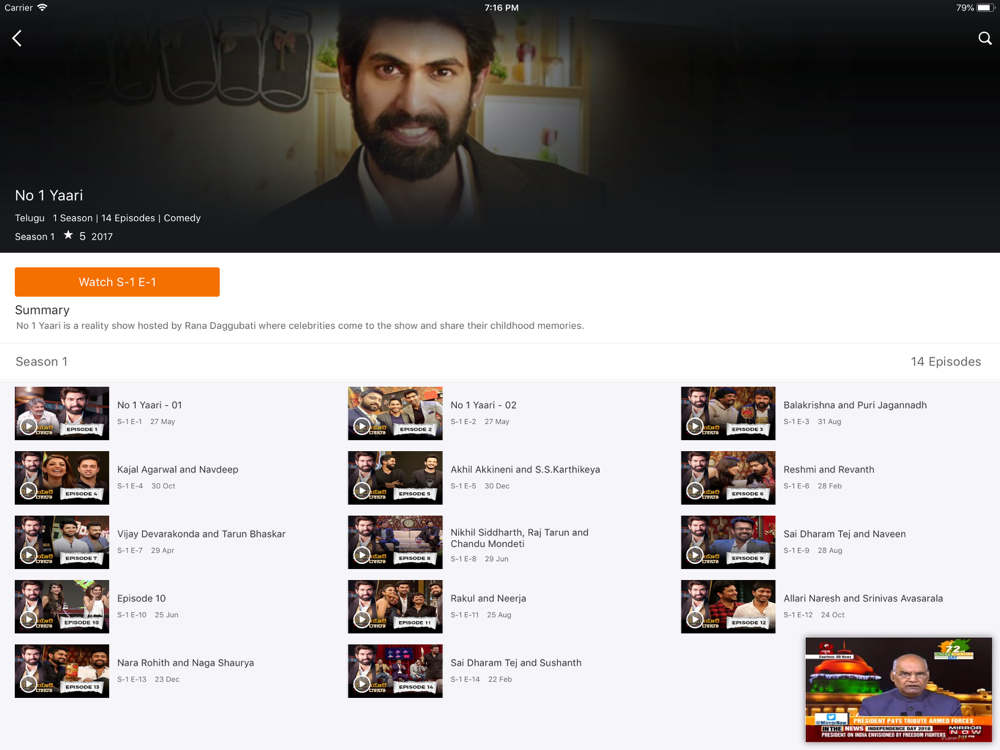Tap the Wi-Fi status icon
The image size is (1000, 750).
pyautogui.click(x=42, y=8)
